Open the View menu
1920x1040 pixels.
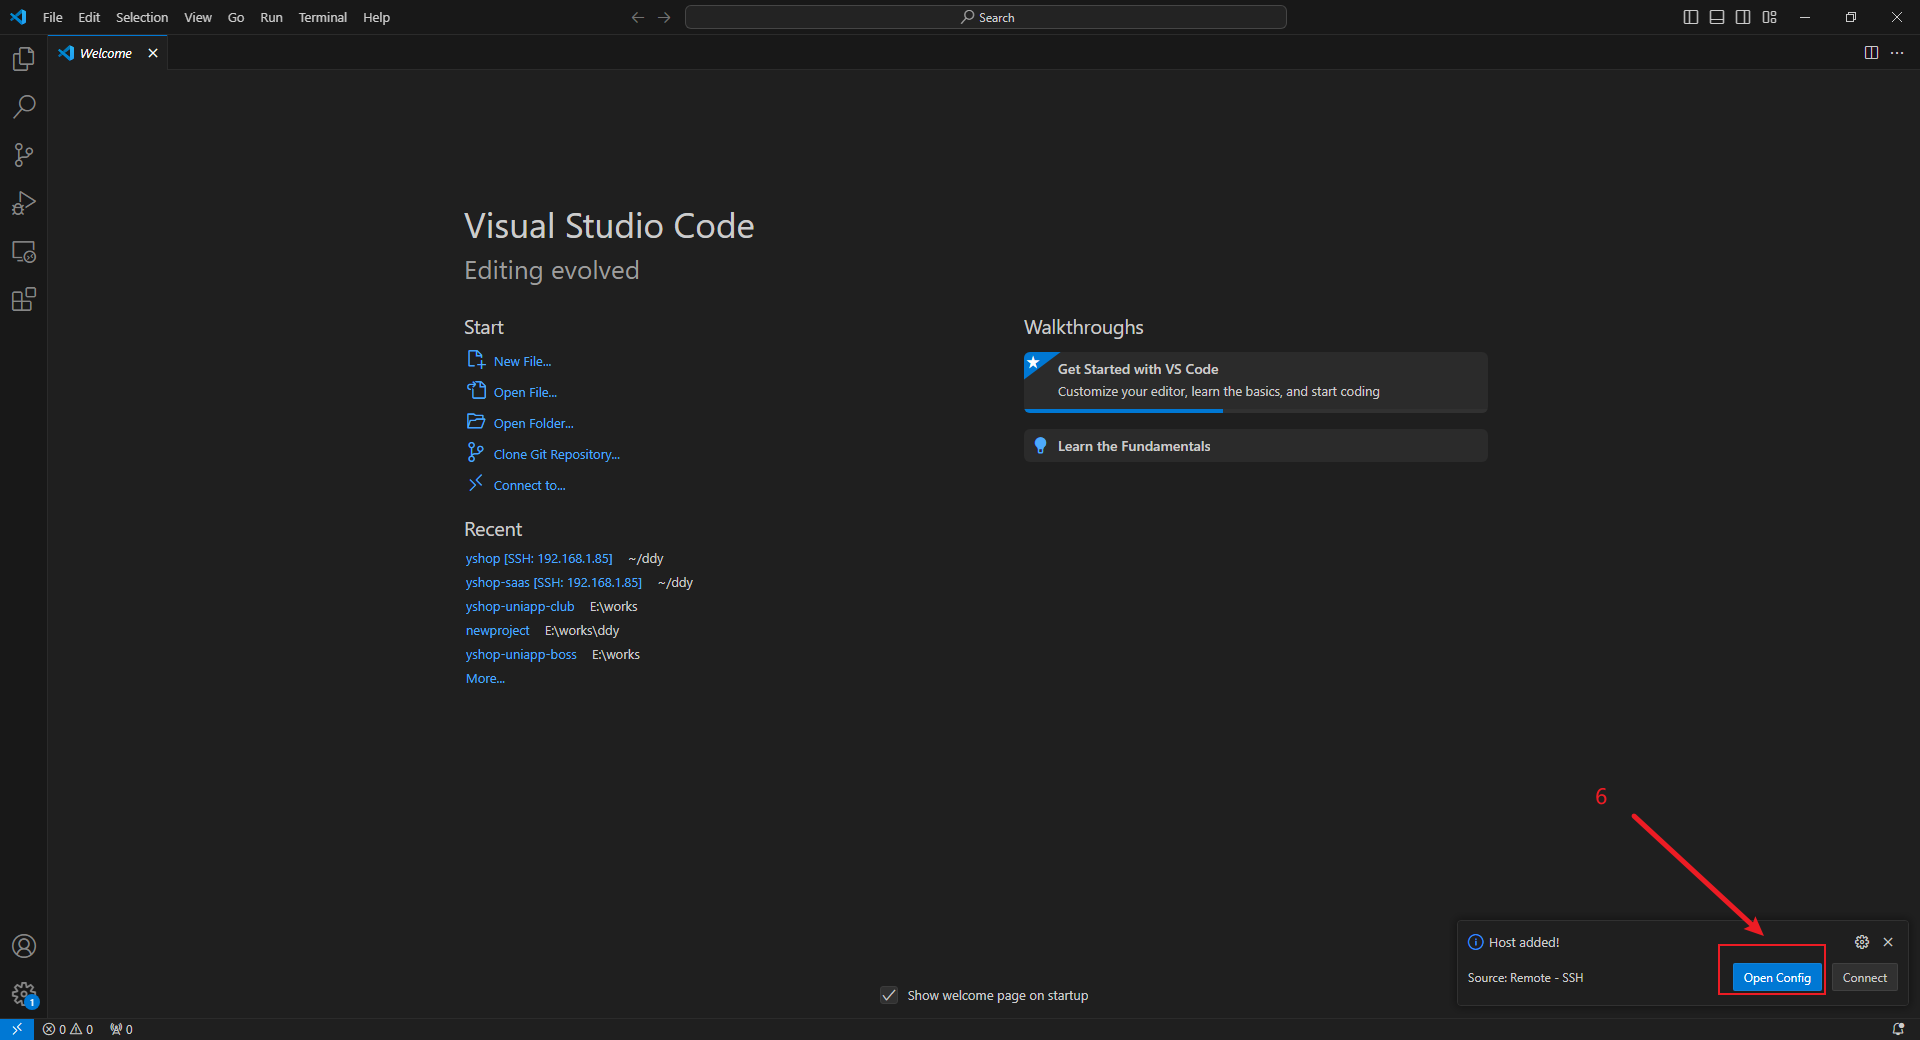(198, 17)
